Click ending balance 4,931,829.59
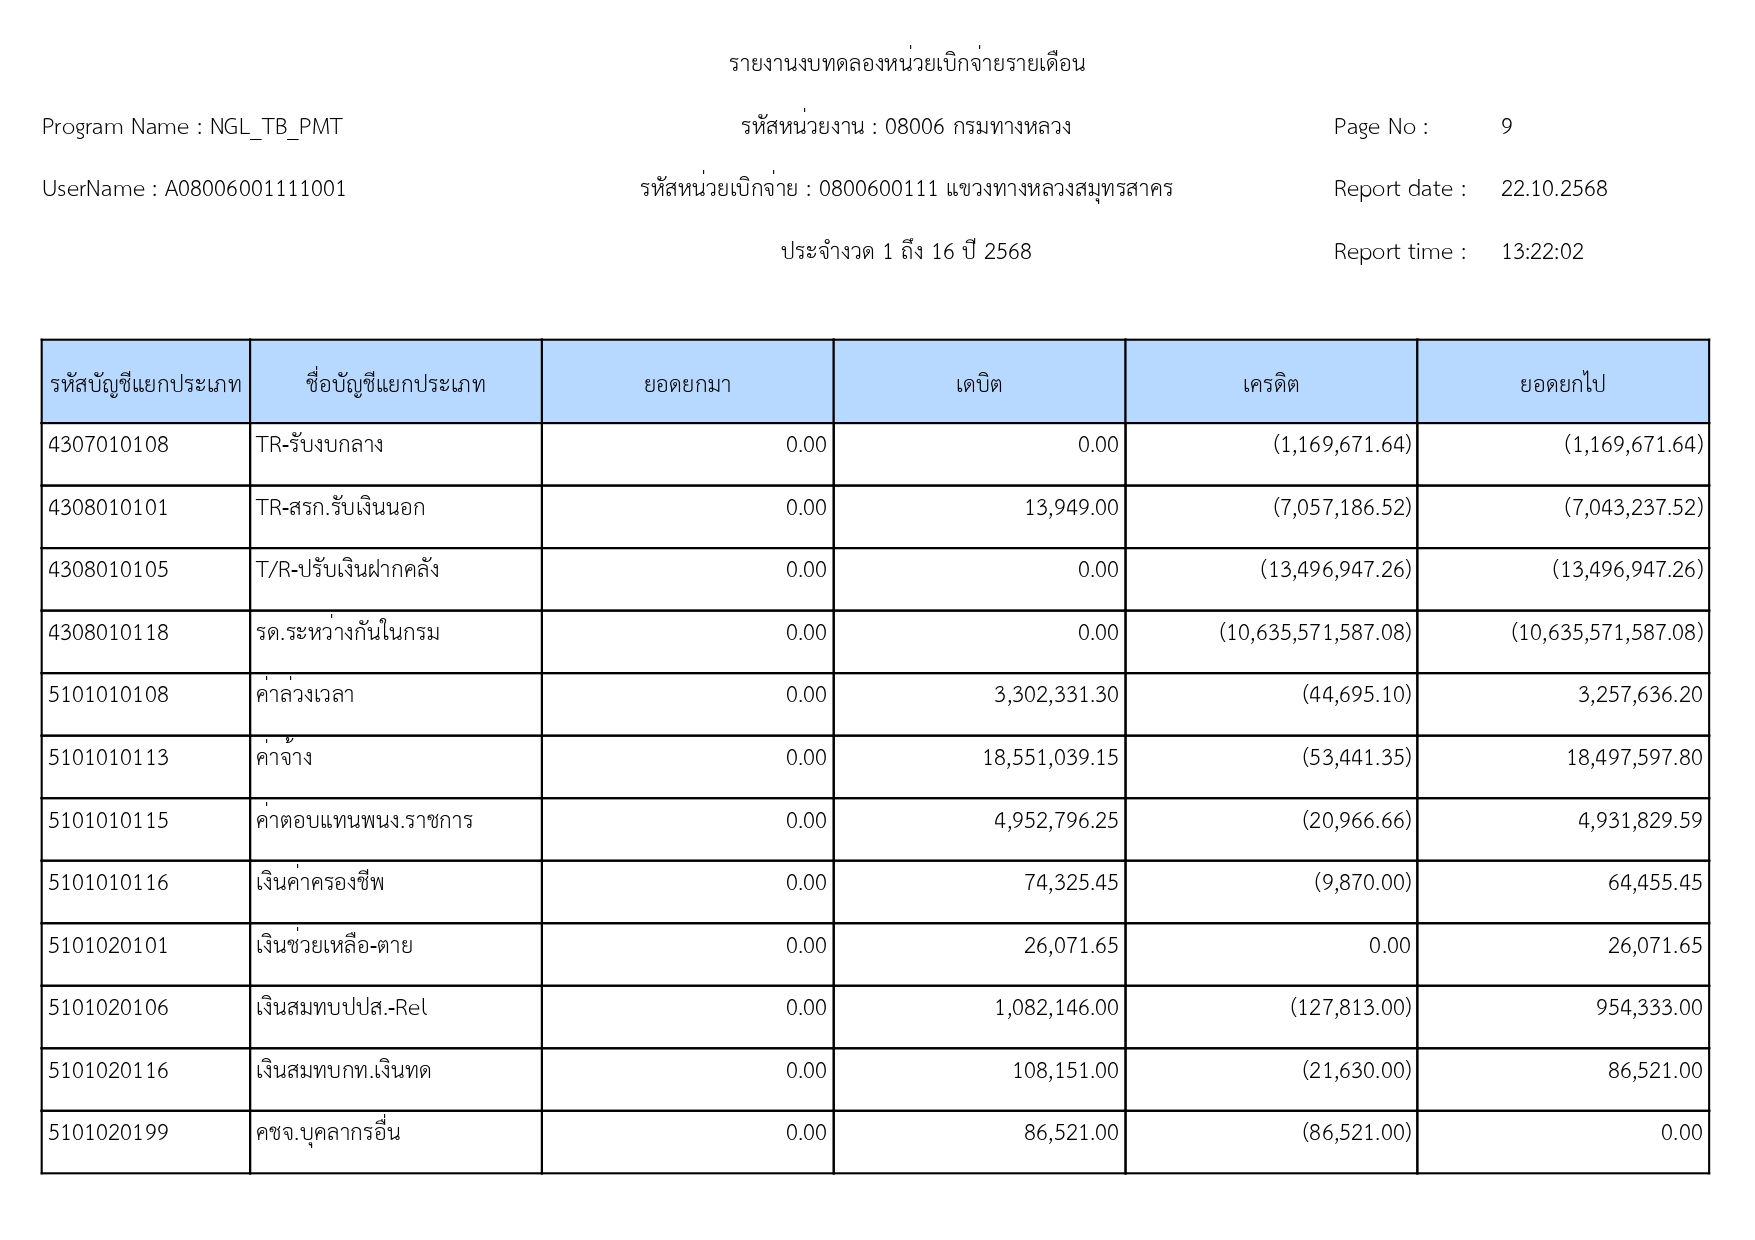The width and height of the screenshot is (1755, 1240). (x=1639, y=821)
